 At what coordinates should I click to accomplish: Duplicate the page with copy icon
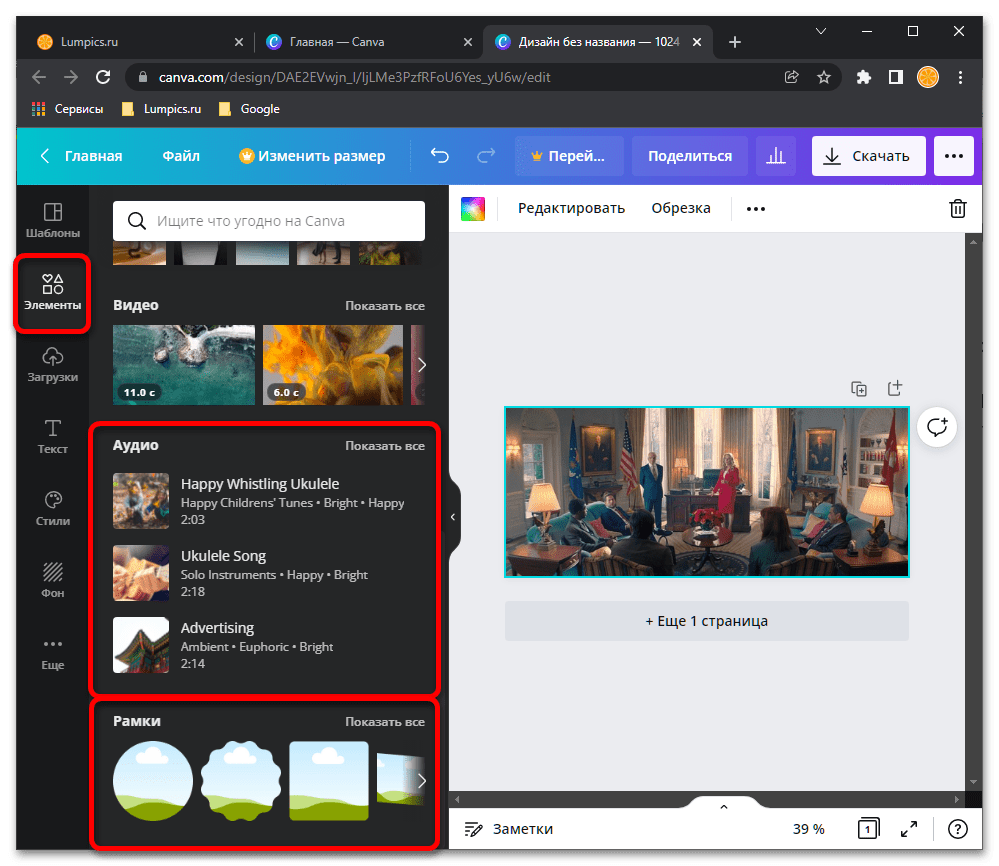[x=859, y=388]
